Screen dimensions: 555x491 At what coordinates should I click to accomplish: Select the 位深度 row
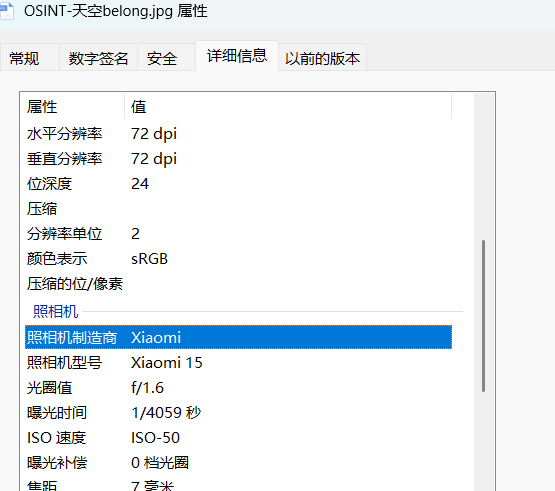(238, 184)
